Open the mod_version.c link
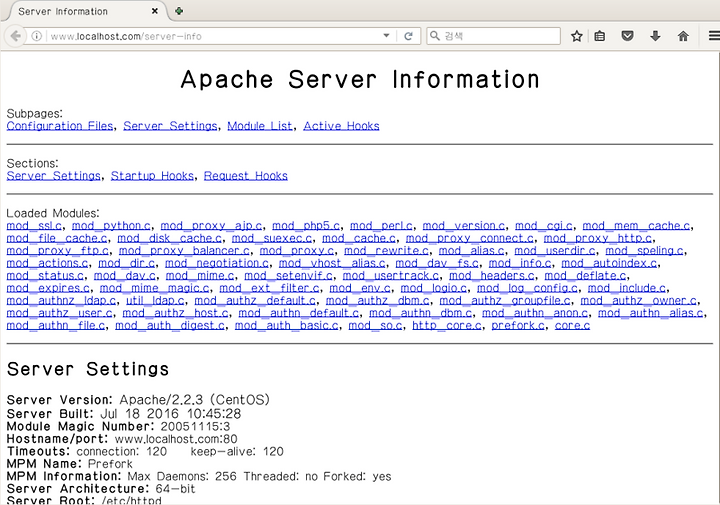The height and width of the screenshot is (505, 720). 464,226
